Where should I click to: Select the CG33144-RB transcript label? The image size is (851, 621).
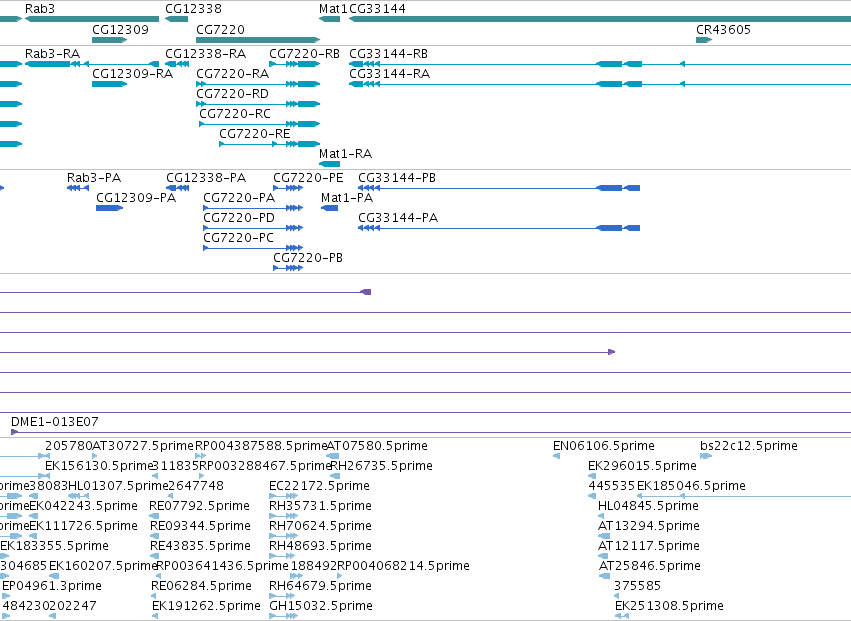point(389,54)
